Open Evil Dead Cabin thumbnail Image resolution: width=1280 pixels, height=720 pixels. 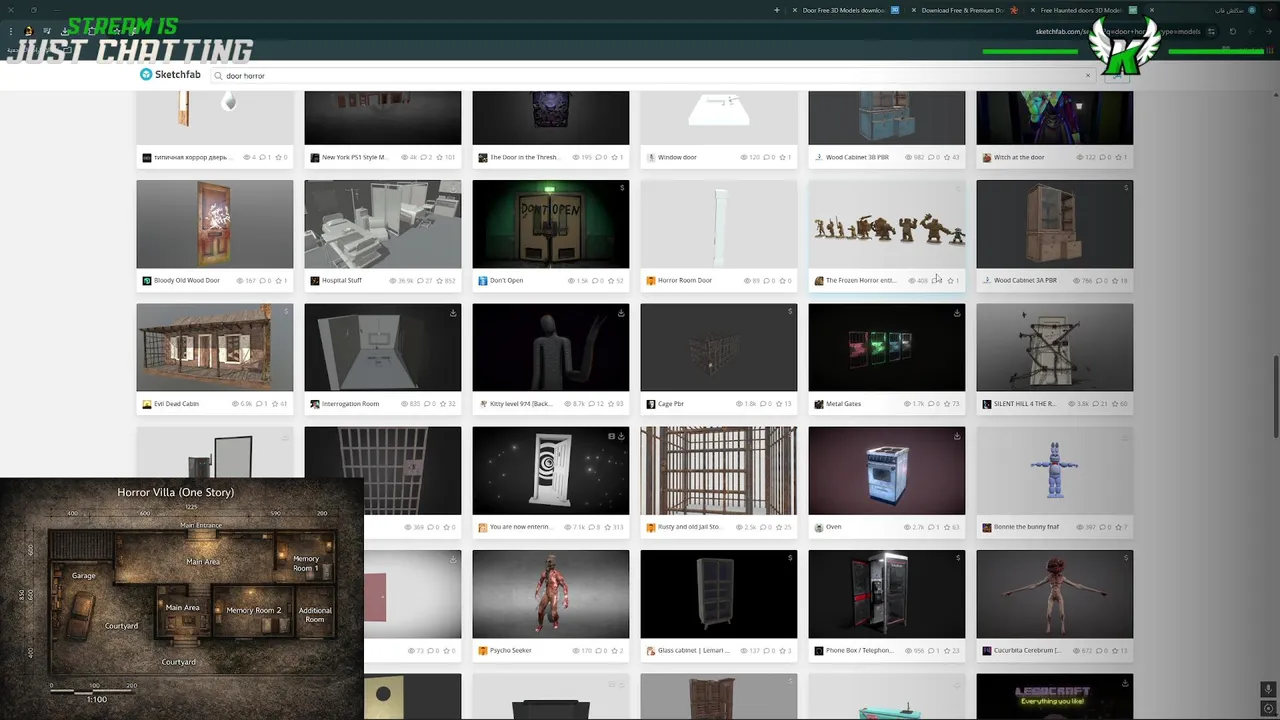click(215, 347)
